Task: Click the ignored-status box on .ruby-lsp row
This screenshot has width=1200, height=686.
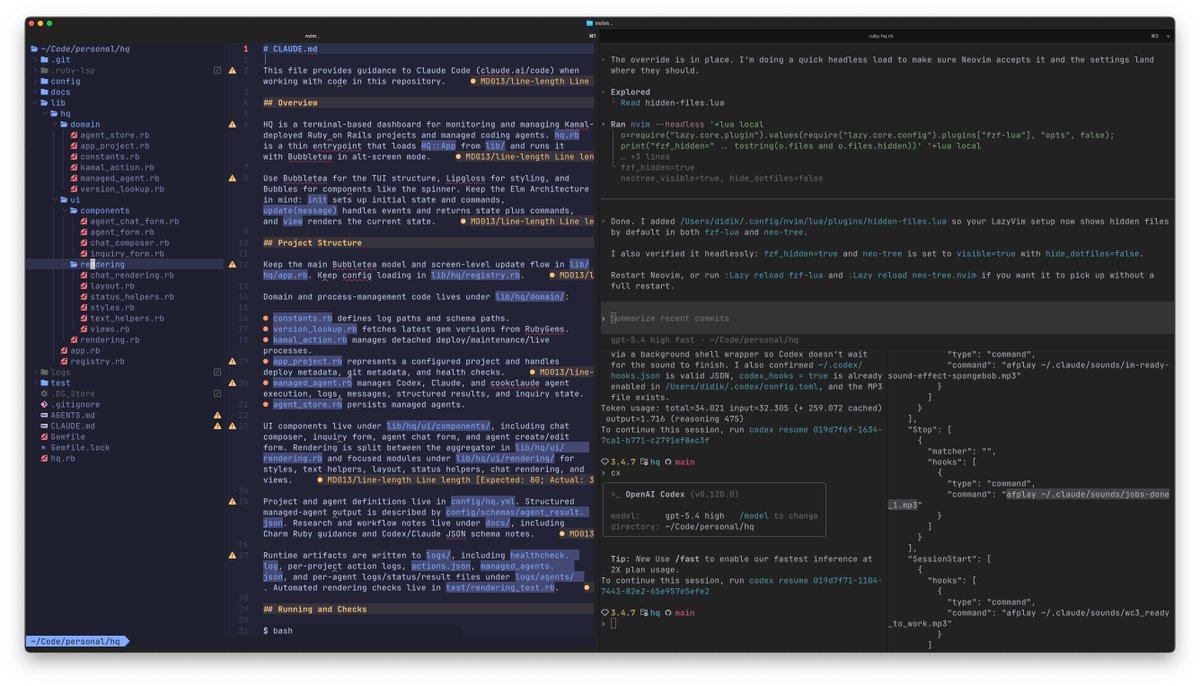Action: [217, 70]
